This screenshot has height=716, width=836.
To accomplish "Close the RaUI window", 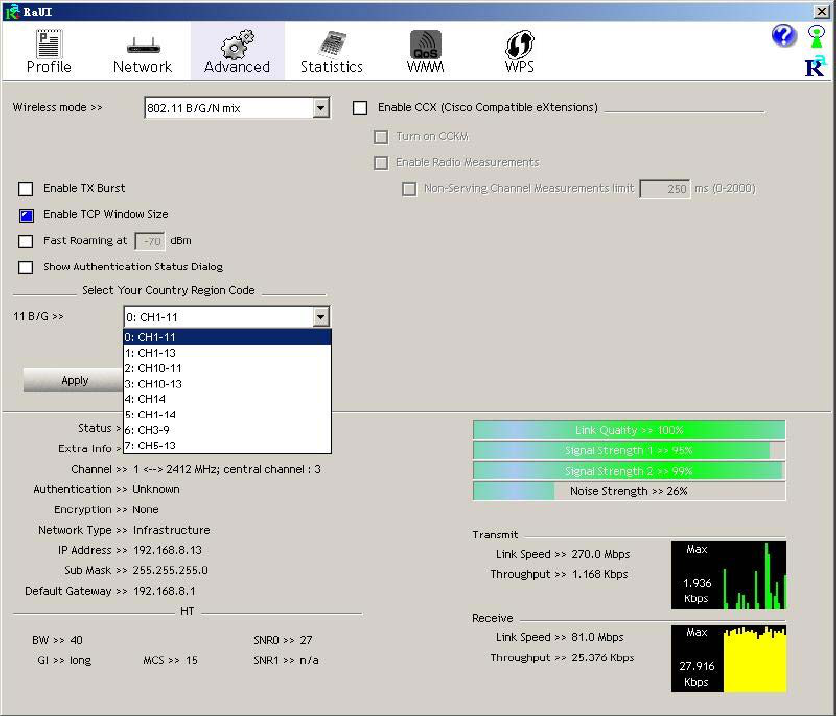I will coord(822,11).
